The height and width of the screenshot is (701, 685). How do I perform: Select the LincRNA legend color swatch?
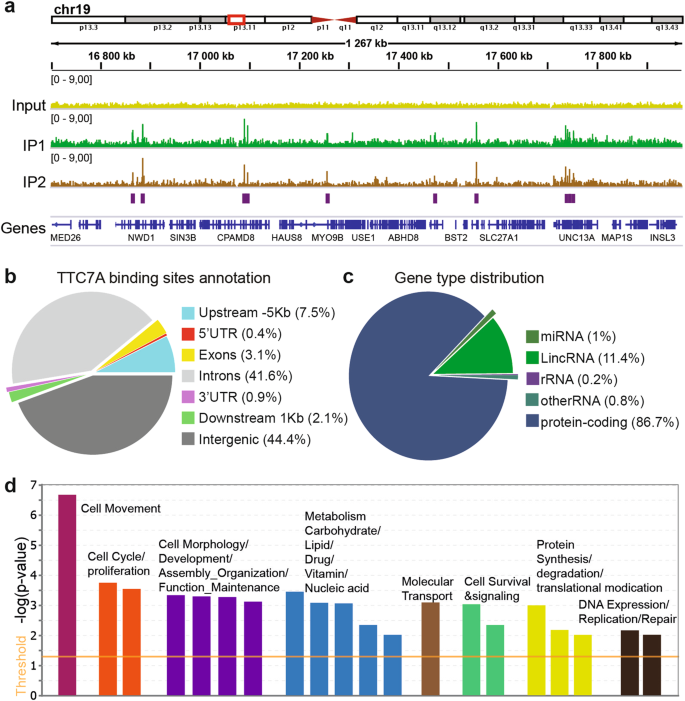click(533, 358)
